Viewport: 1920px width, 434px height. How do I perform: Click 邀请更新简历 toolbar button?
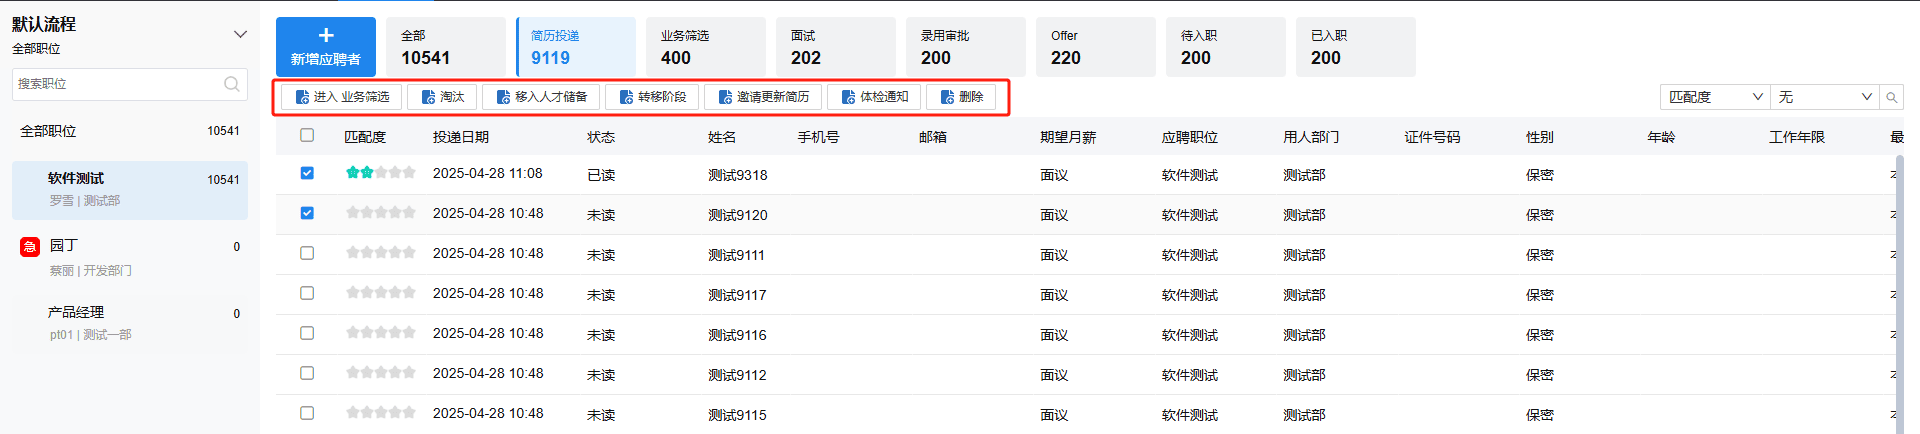[763, 97]
